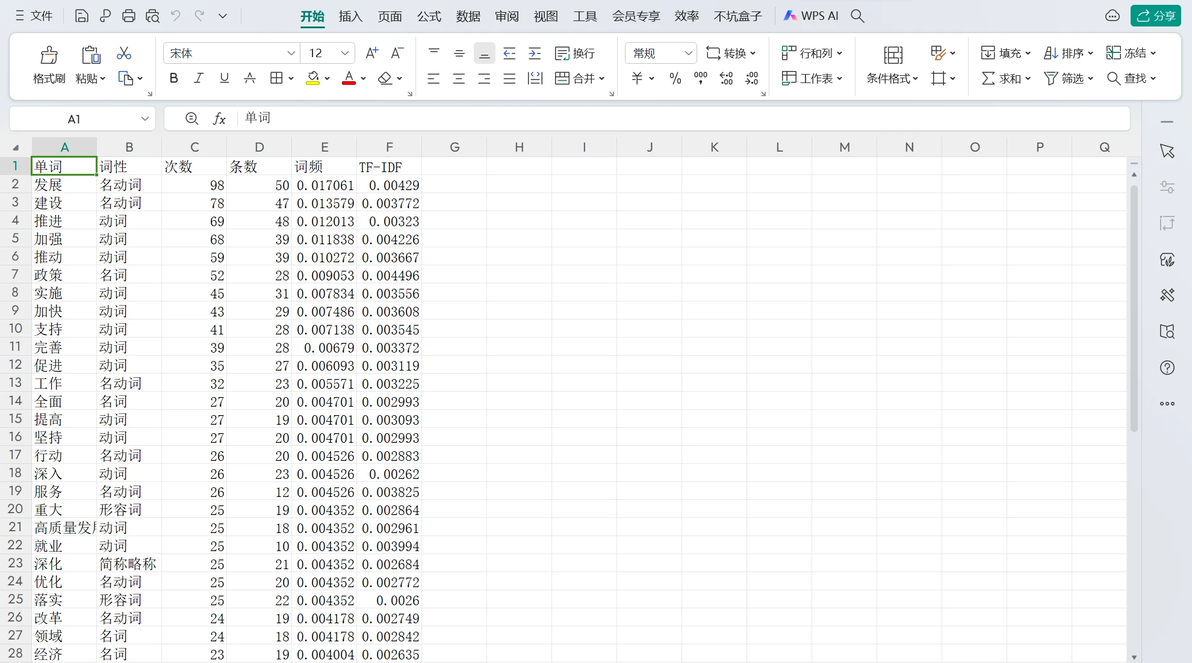Click the Sum (求和) button
Image resolution: width=1192 pixels, height=663 pixels.
tap(1006, 78)
